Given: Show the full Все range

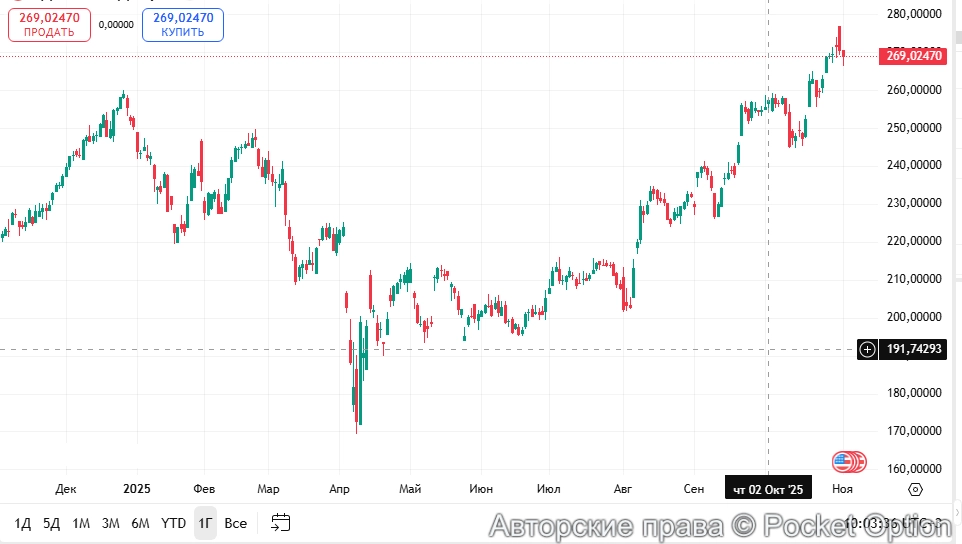Looking at the screenshot, I should pyautogui.click(x=235, y=523).
